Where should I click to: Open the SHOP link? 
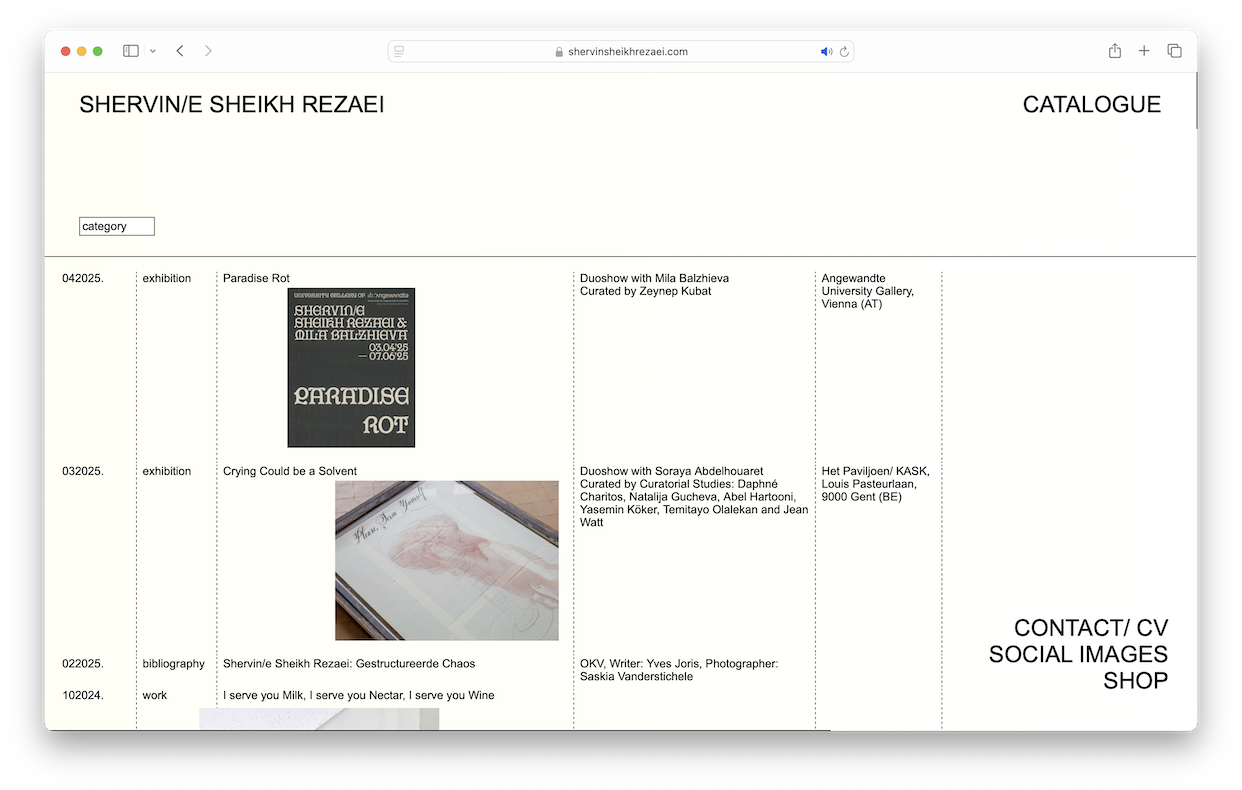point(1135,681)
